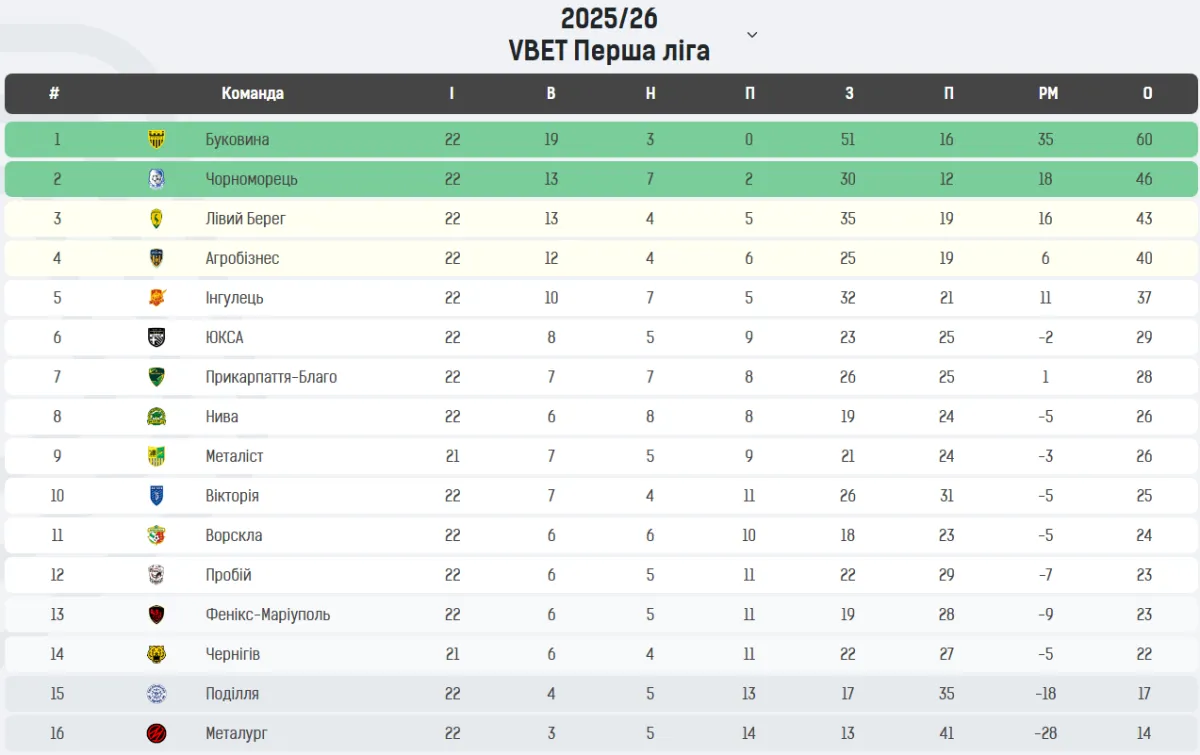
Task: Expand the 2025/26 season dropdown chevron
Action: pos(752,35)
